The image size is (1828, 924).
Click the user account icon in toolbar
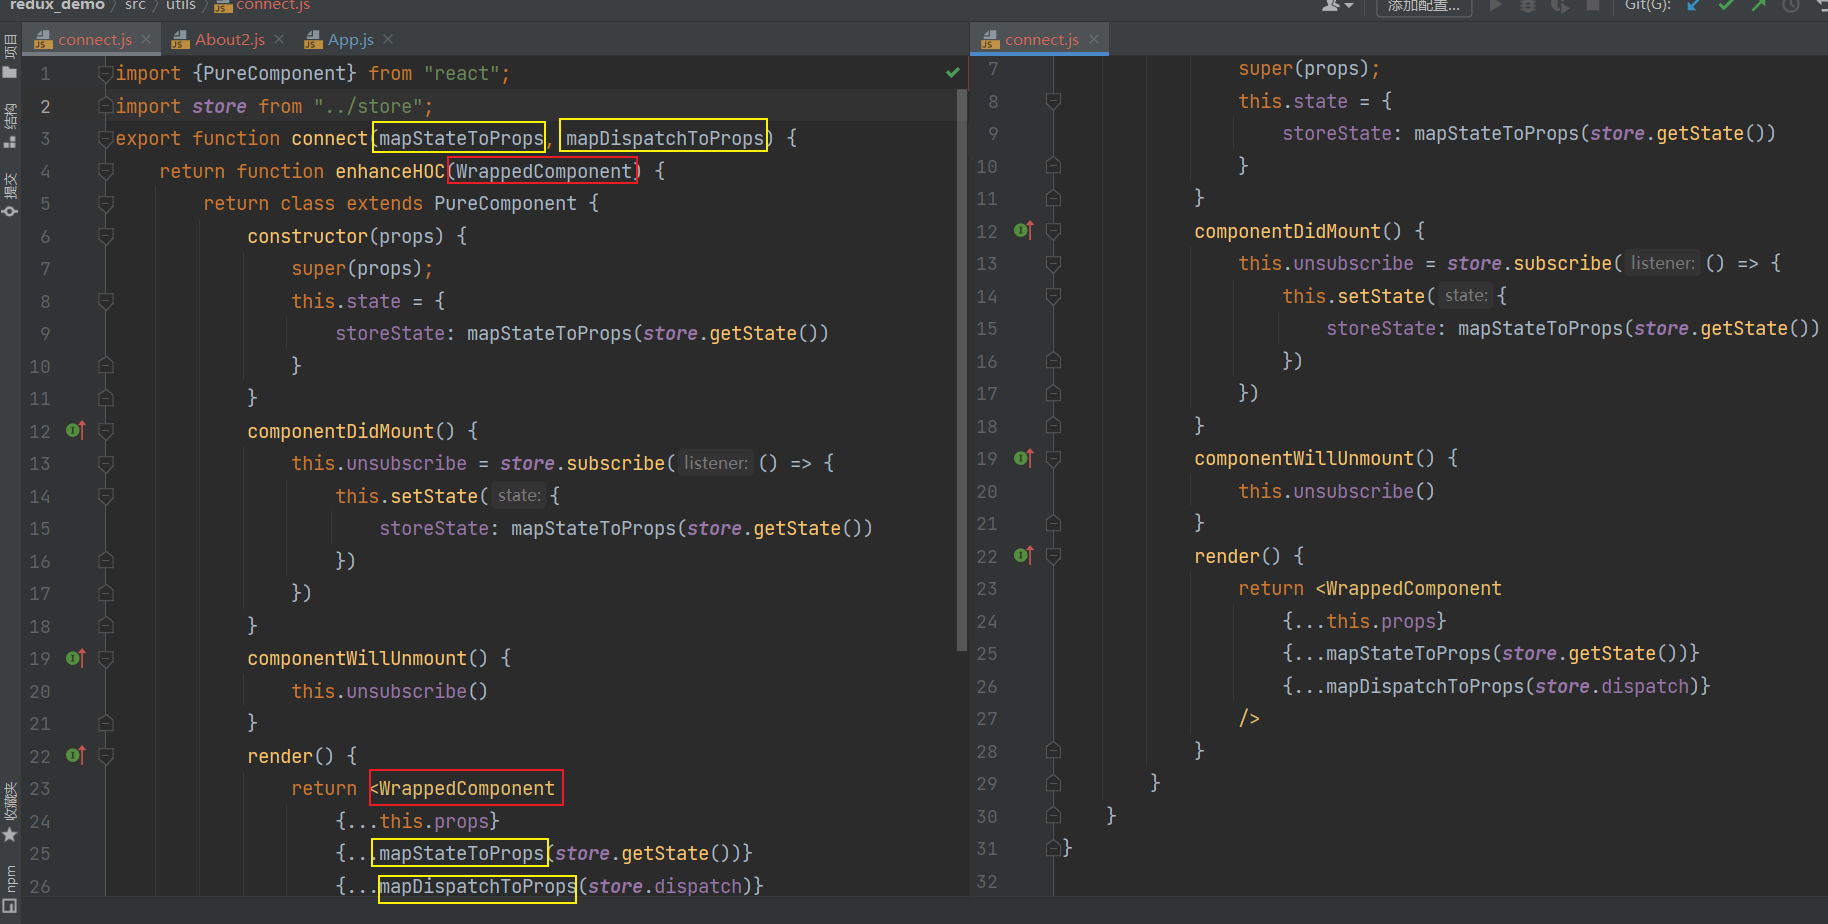click(1336, 5)
